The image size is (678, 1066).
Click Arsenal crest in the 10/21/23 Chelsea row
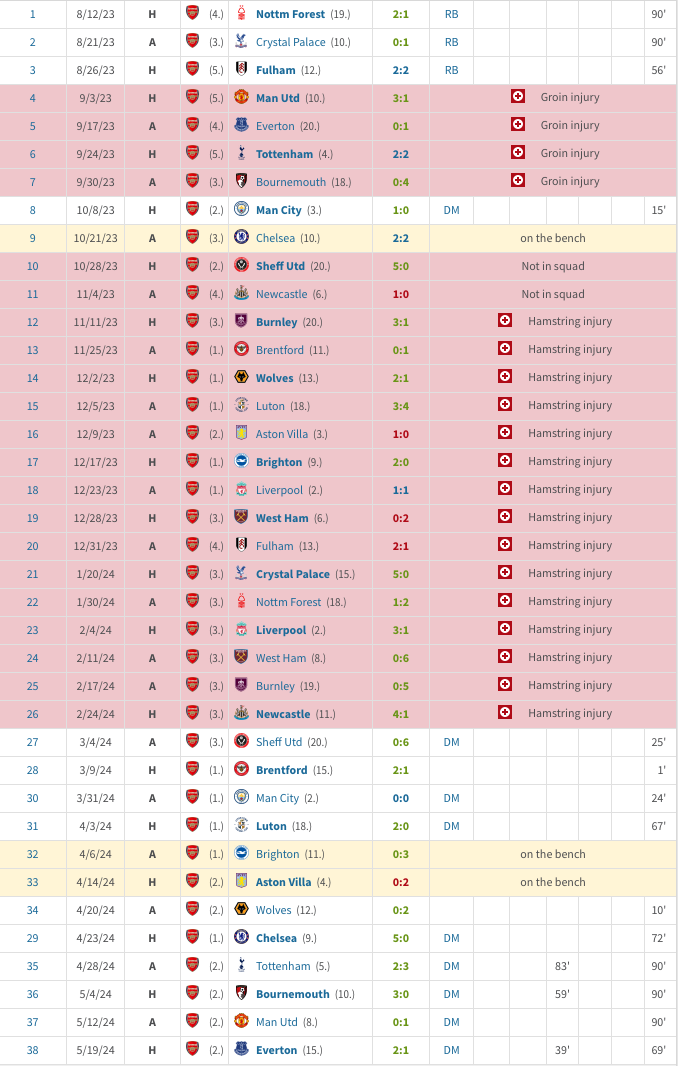(192, 237)
